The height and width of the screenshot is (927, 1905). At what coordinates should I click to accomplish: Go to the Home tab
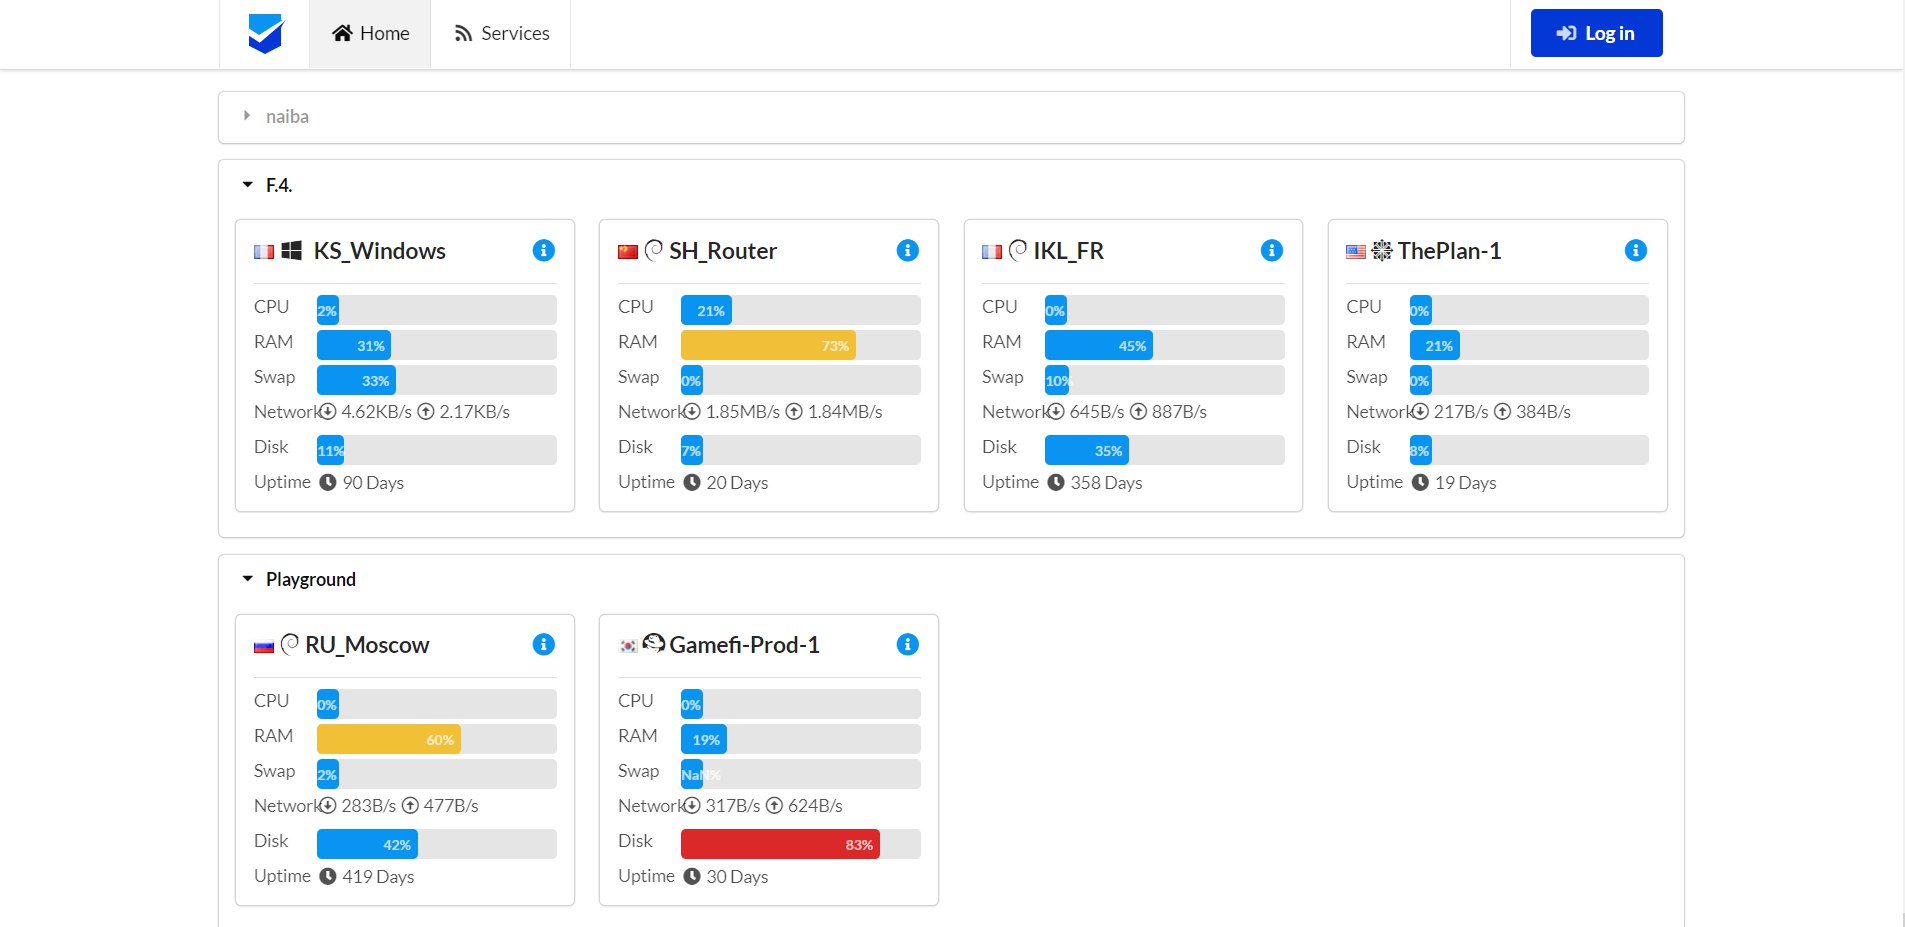pos(370,33)
